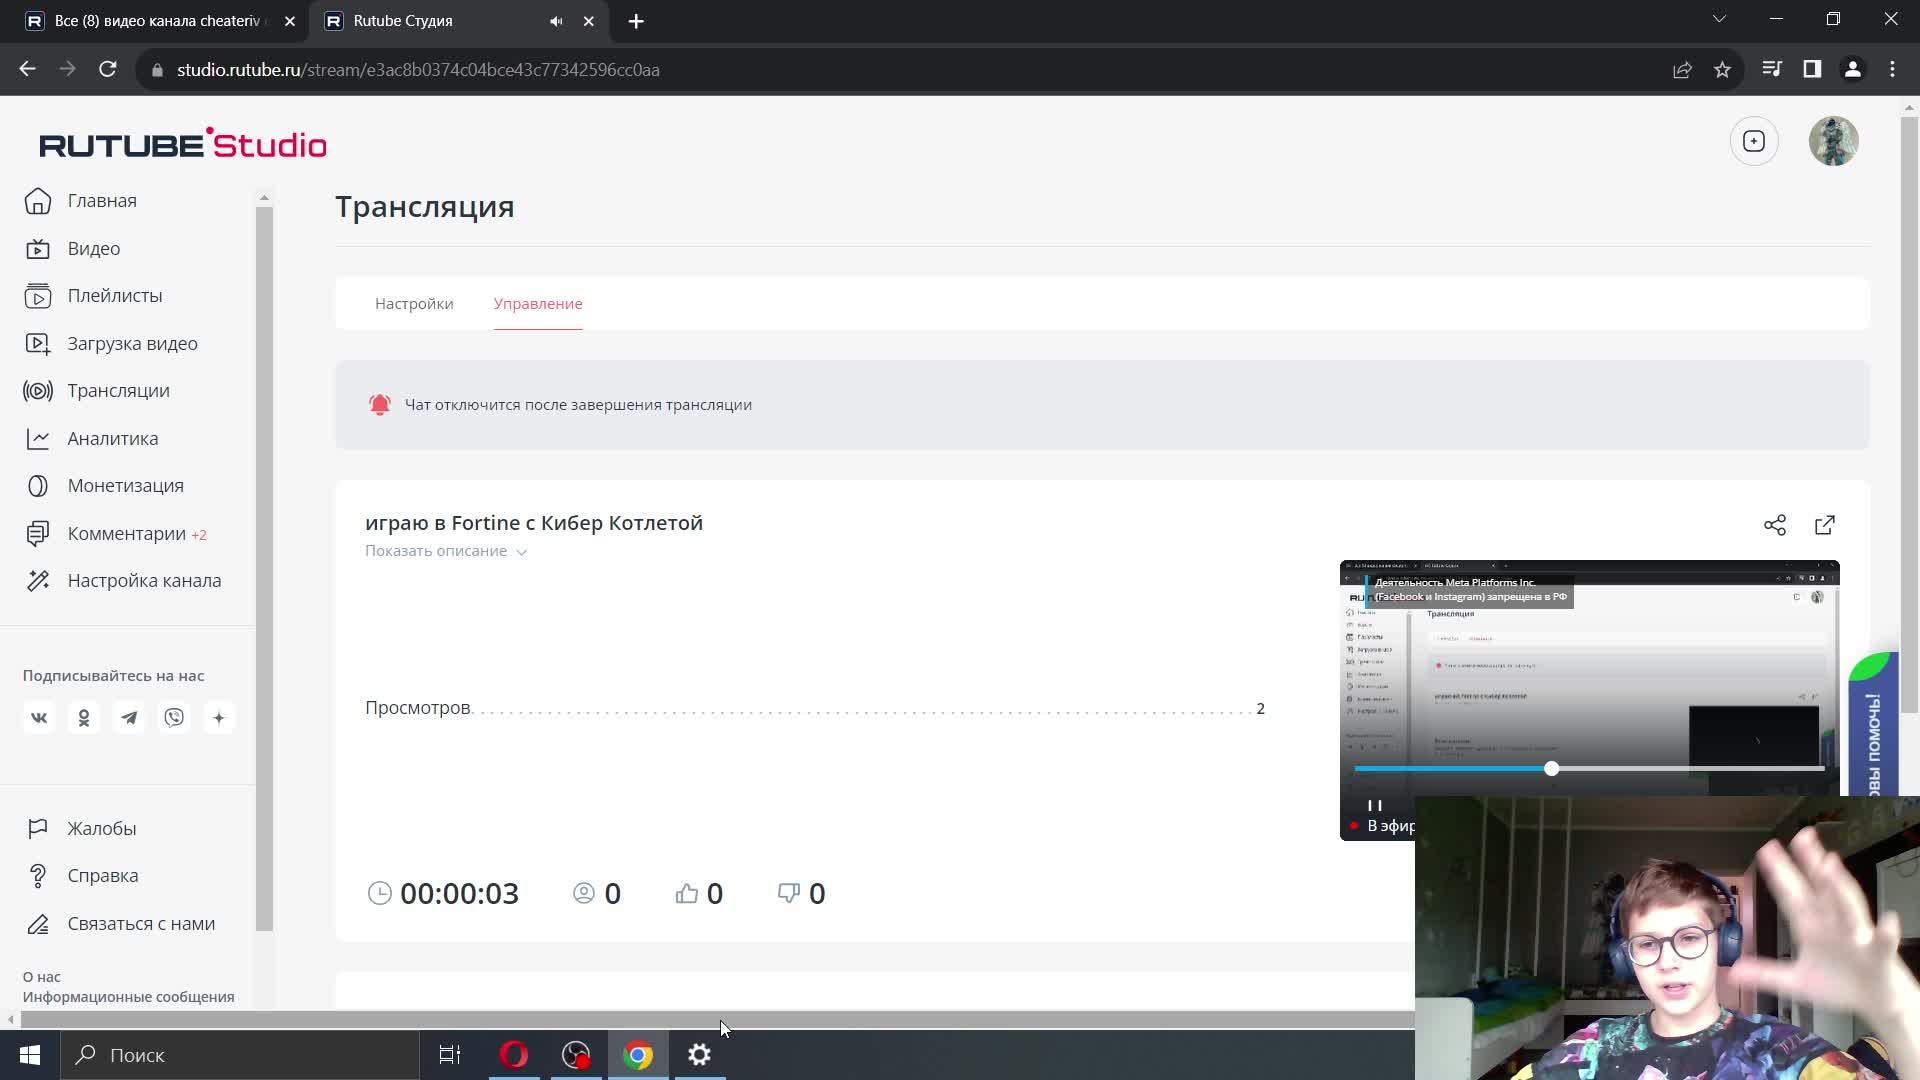Open Комментарии section in sidebar
The height and width of the screenshot is (1080, 1920).
click(x=126, y=534)
